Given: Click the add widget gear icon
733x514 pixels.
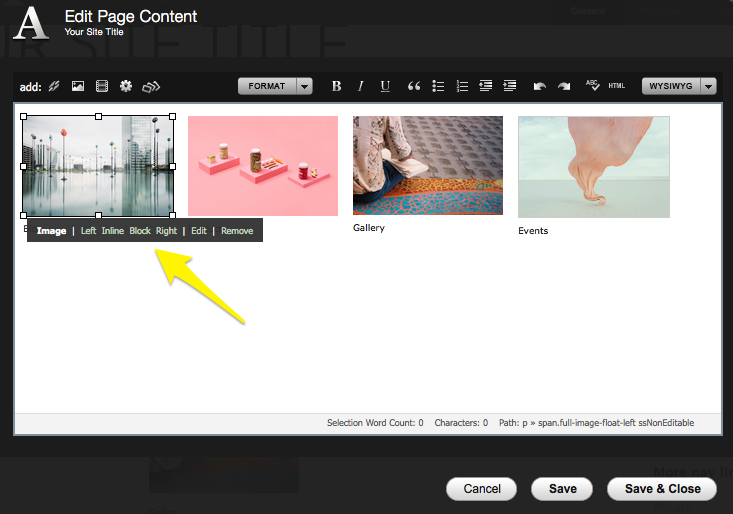Looking at the screenshot, I should coord(126,87).
